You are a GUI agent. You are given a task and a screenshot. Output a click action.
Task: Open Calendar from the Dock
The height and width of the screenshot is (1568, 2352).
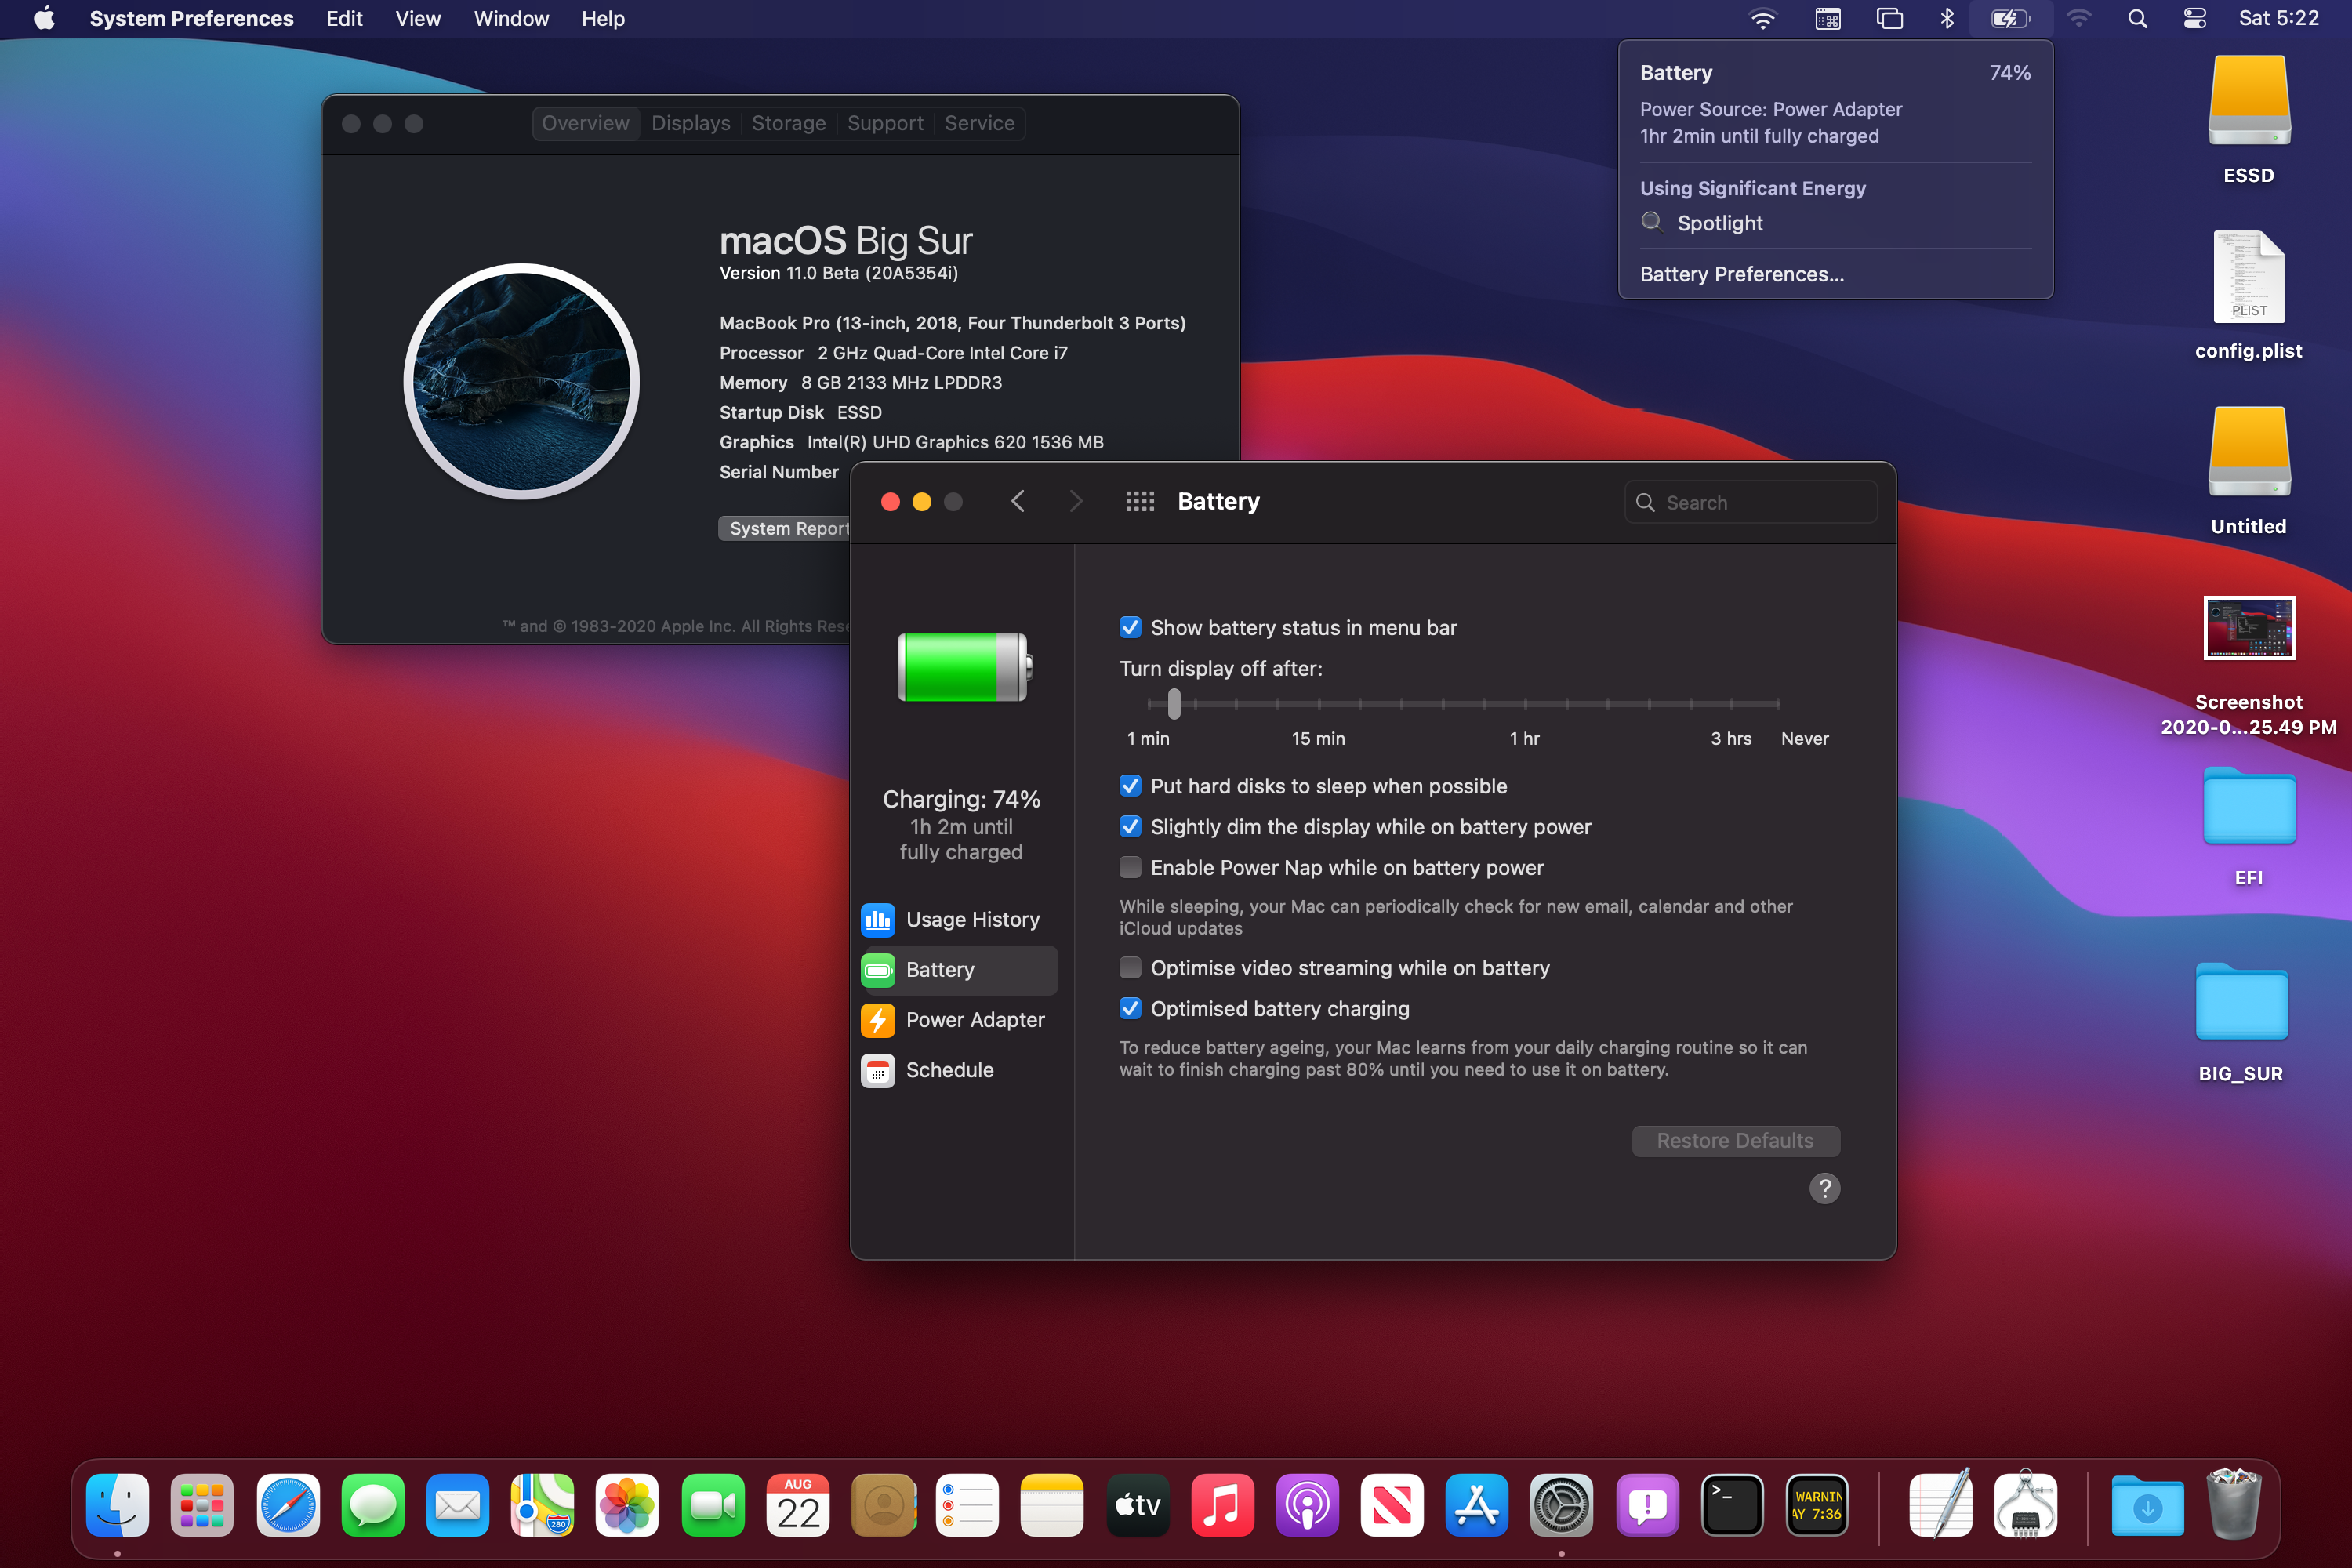click(x=797, y=1504)
